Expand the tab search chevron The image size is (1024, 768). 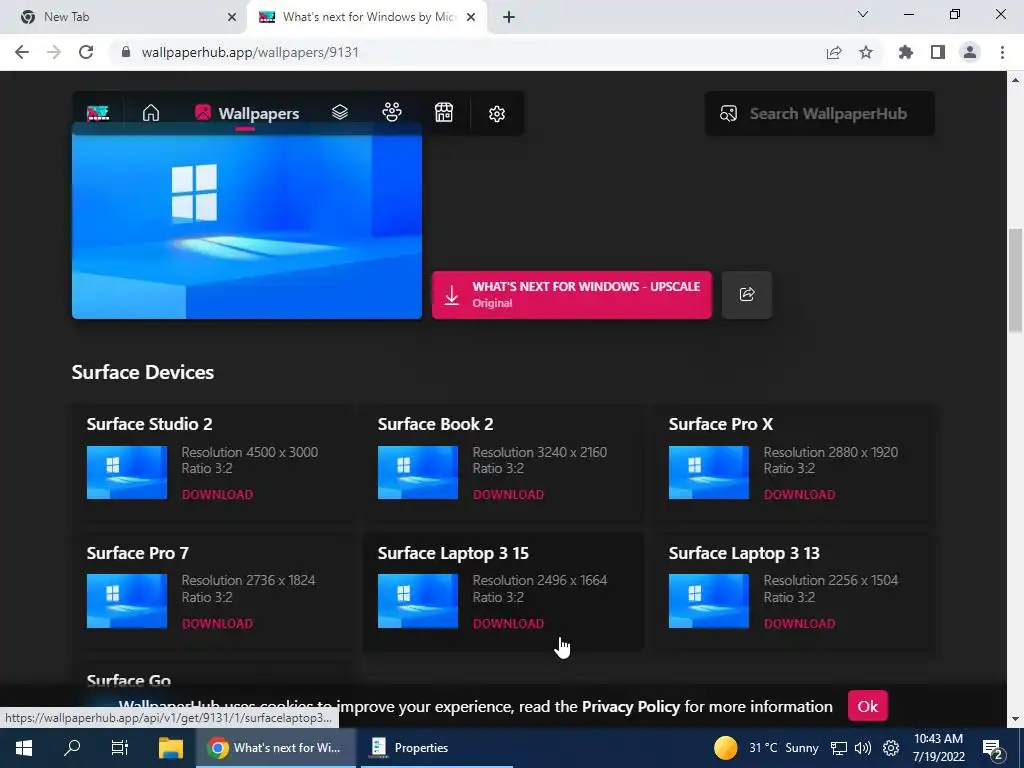[x=863, y=14]
